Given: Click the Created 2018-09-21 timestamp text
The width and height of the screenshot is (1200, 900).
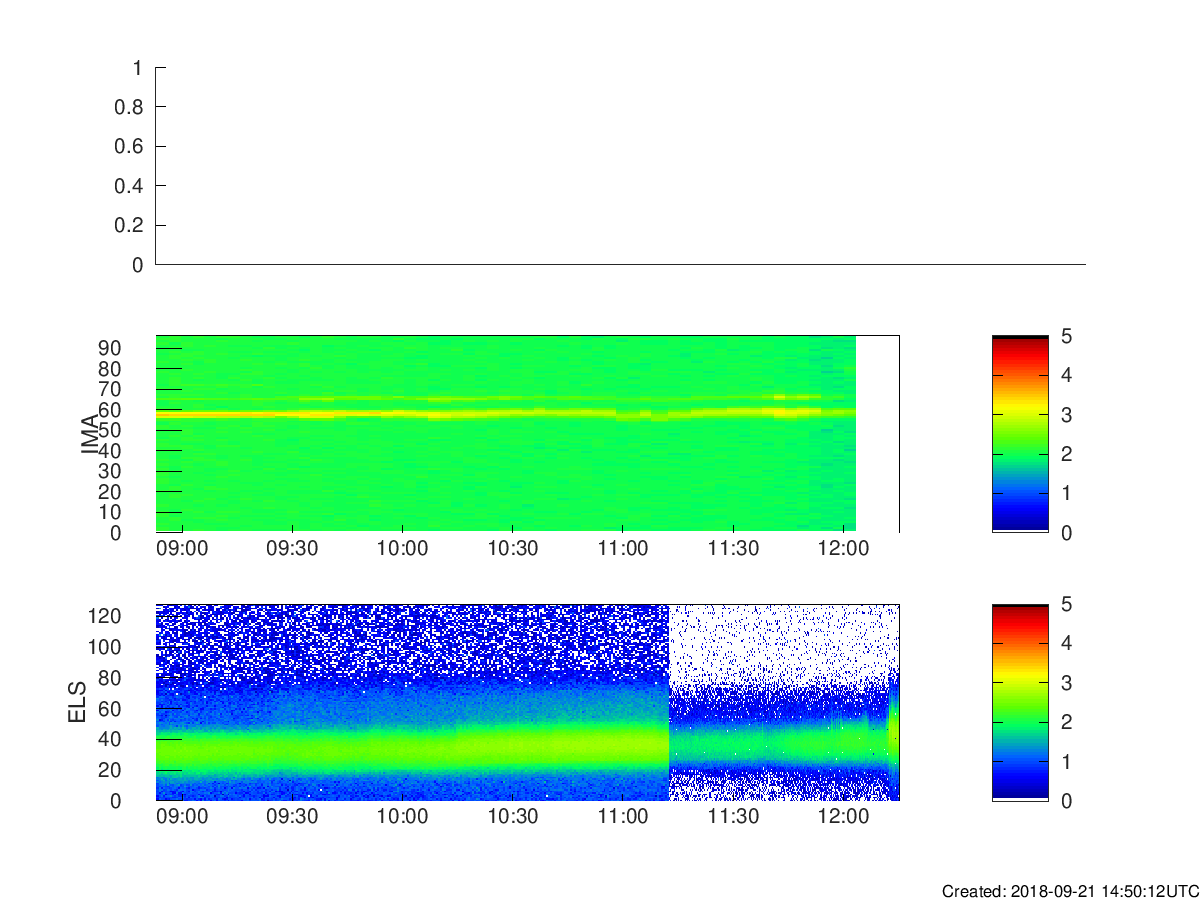Looking at the screenshot, I should pos(1070,891).
